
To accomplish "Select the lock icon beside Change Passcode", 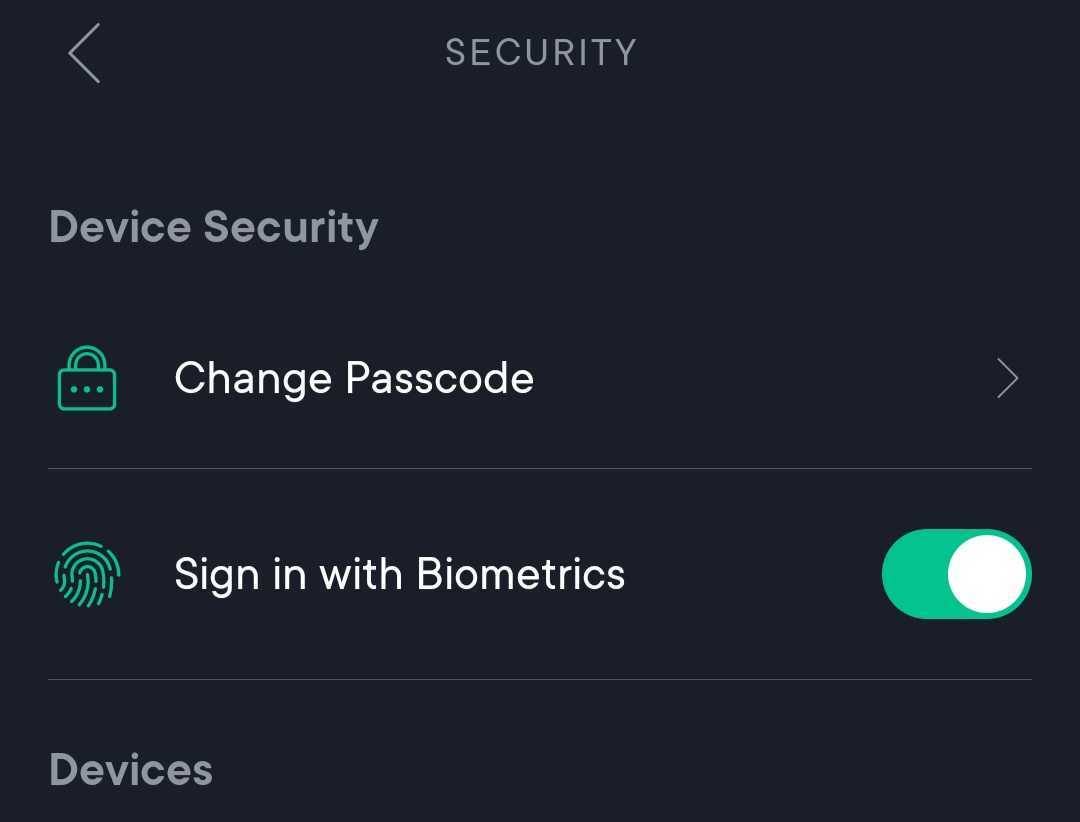I will click(x=87, y=378).
